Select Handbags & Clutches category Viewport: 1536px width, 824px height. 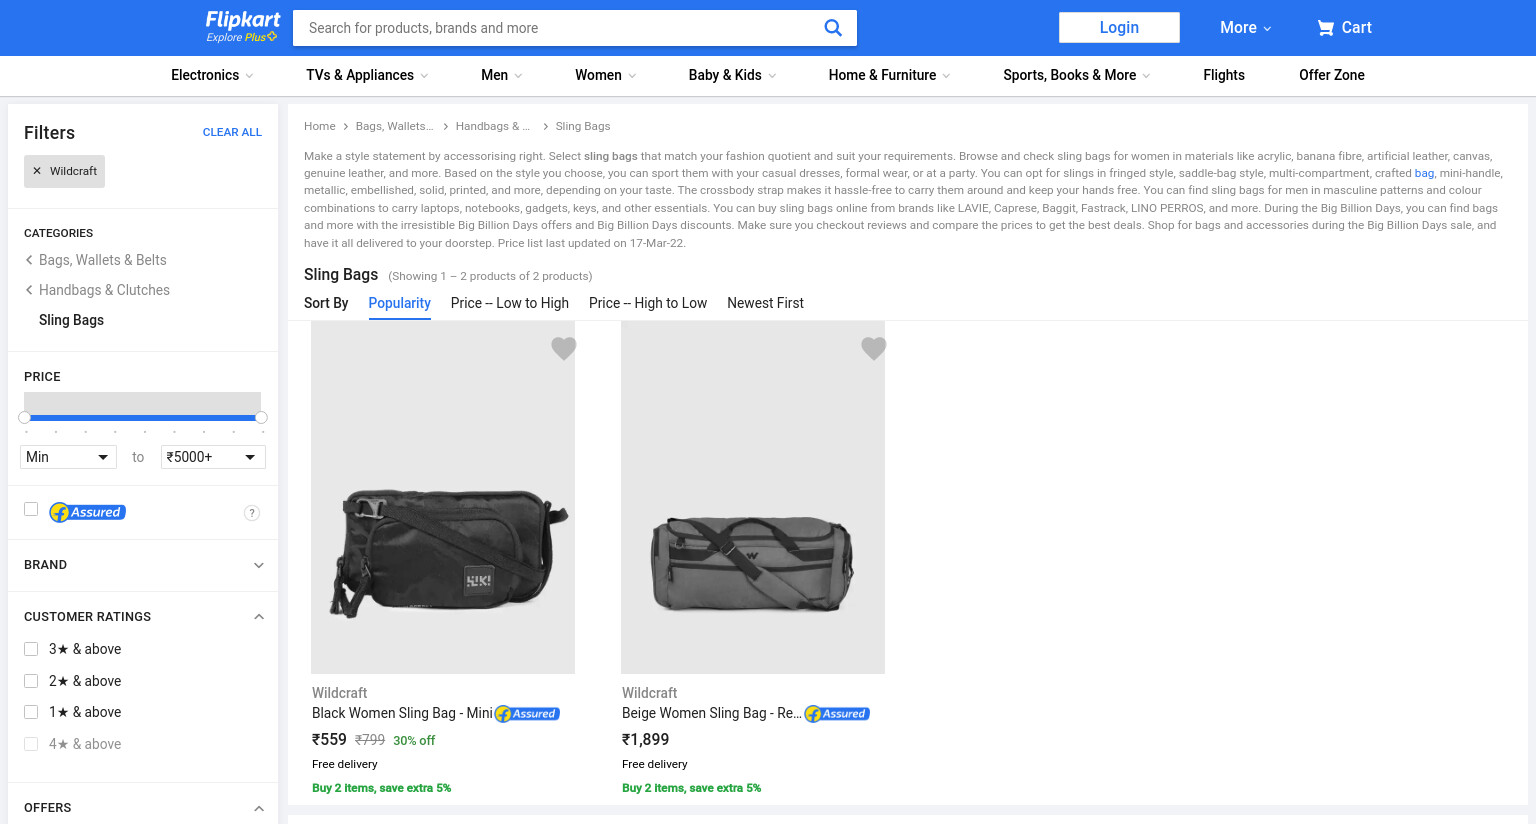click(104, 290)
